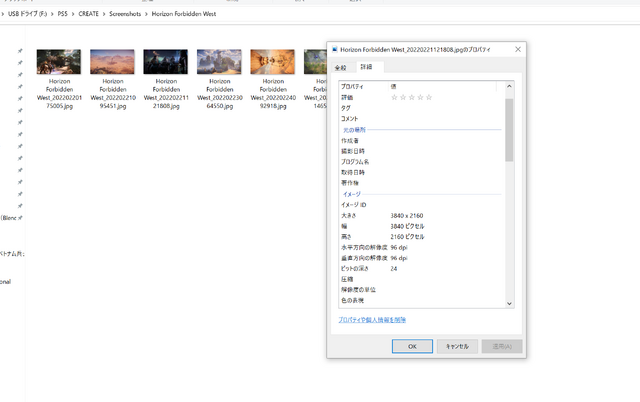Select the タグ property row
The width and height of the screenshot is (640, 402).
click(x=421, y=108)
